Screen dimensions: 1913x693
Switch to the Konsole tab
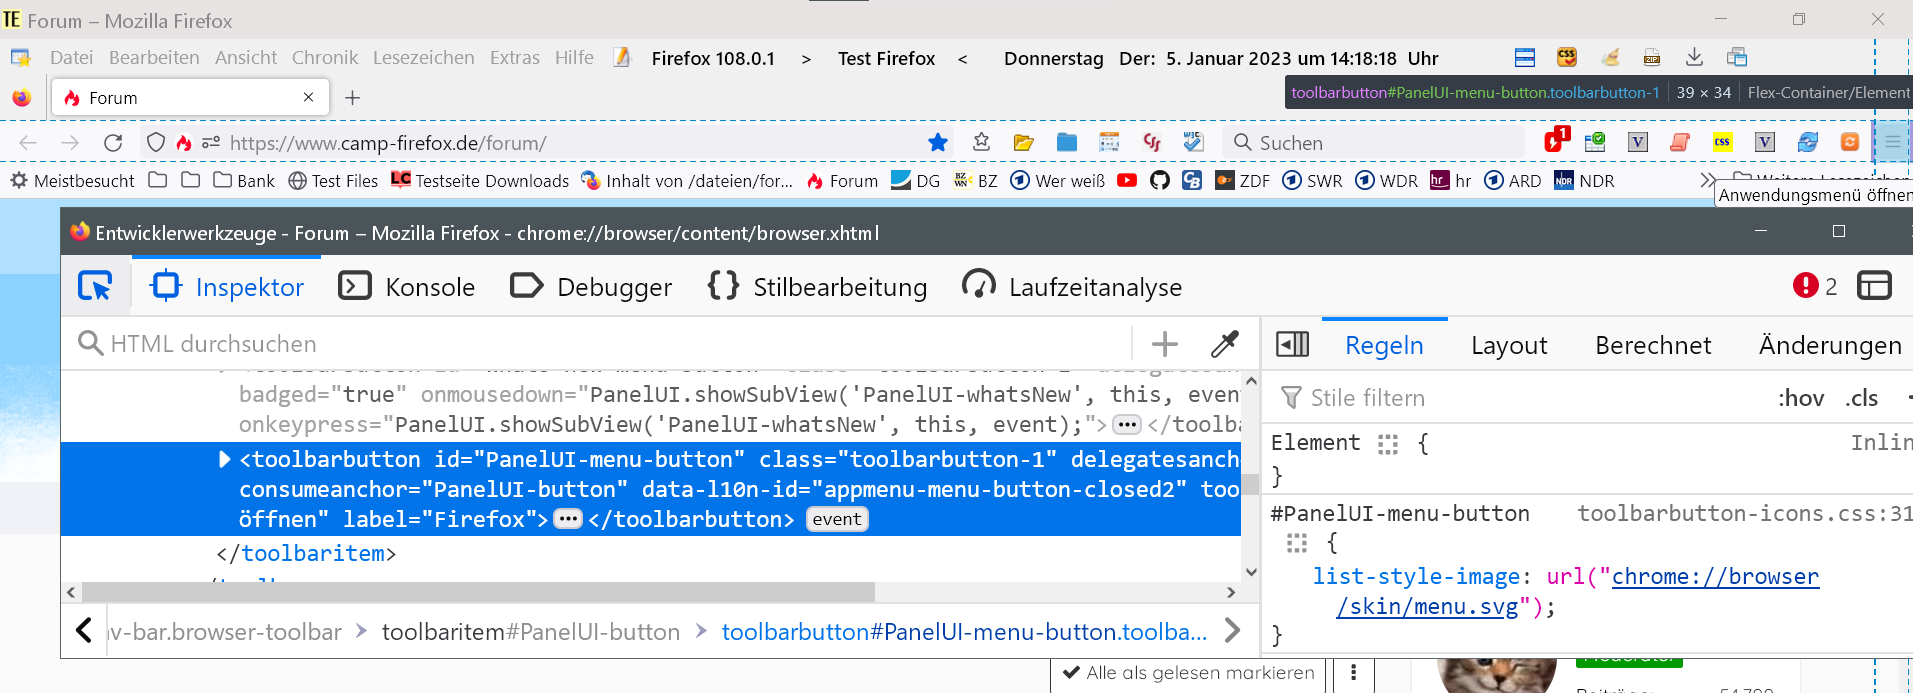coord(407,287)
